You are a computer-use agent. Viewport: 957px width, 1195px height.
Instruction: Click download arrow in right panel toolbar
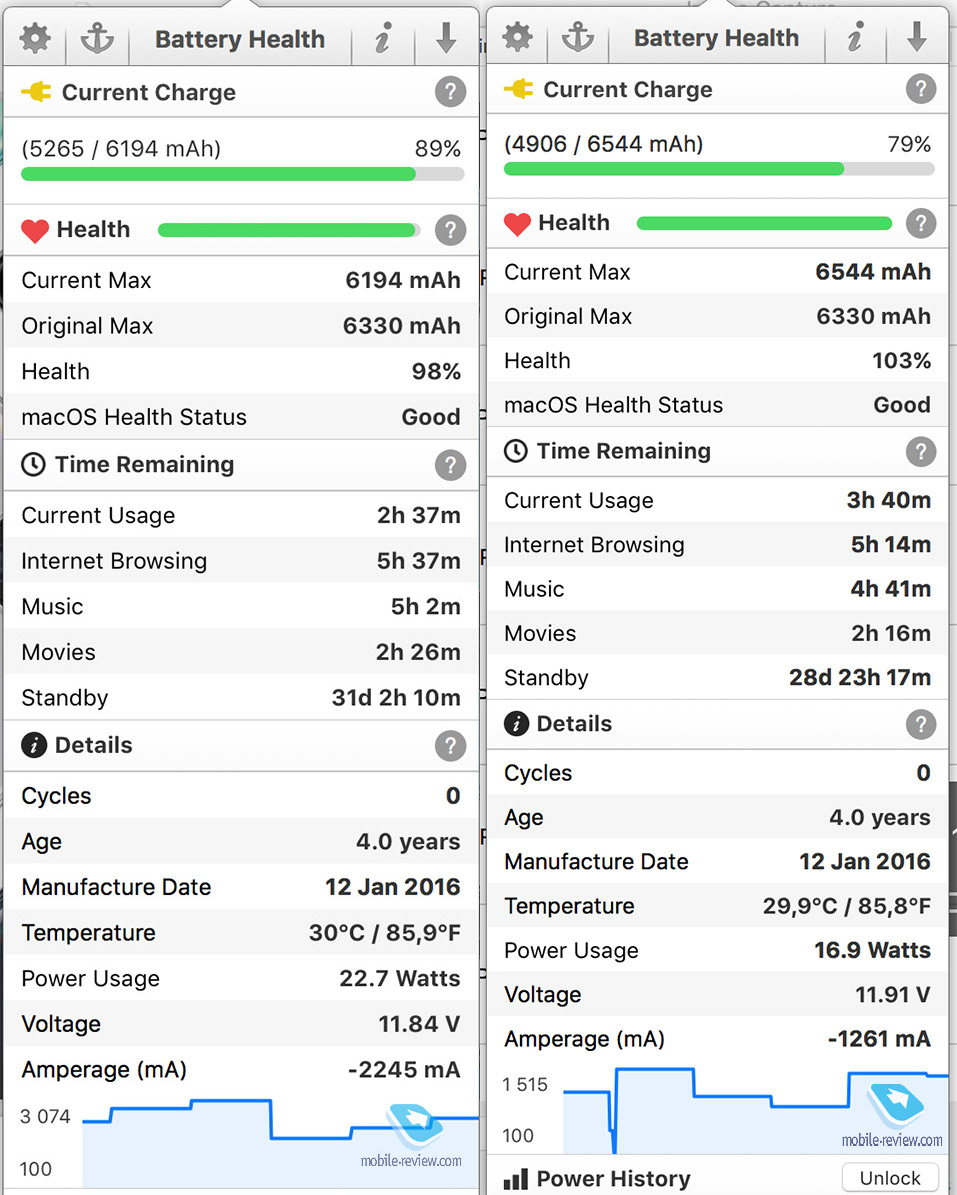917,37
